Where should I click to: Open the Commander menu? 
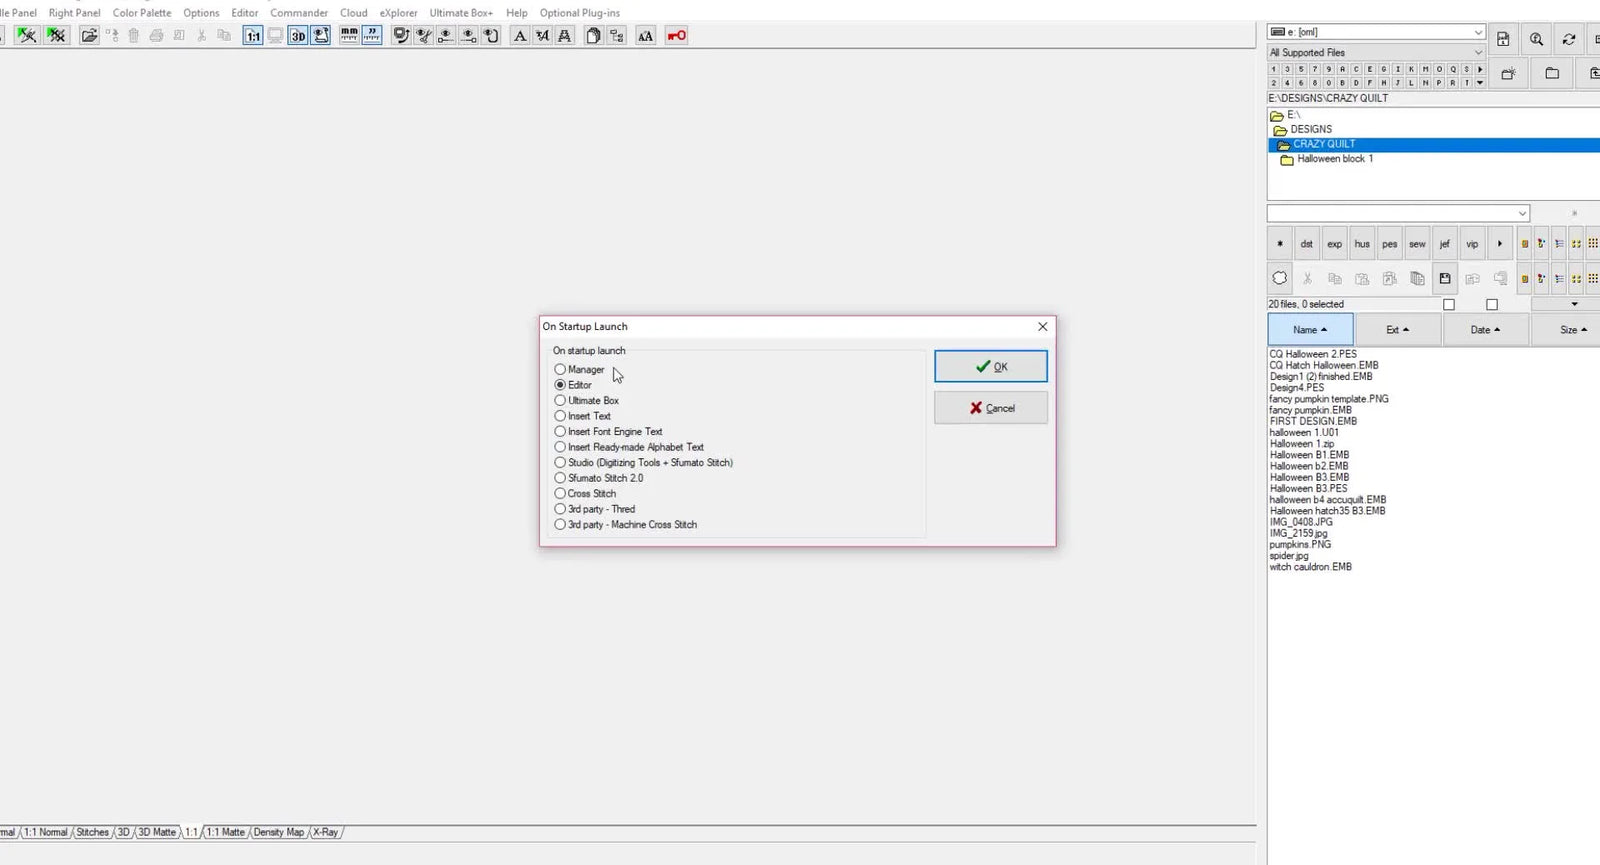(x=299, y=13)
